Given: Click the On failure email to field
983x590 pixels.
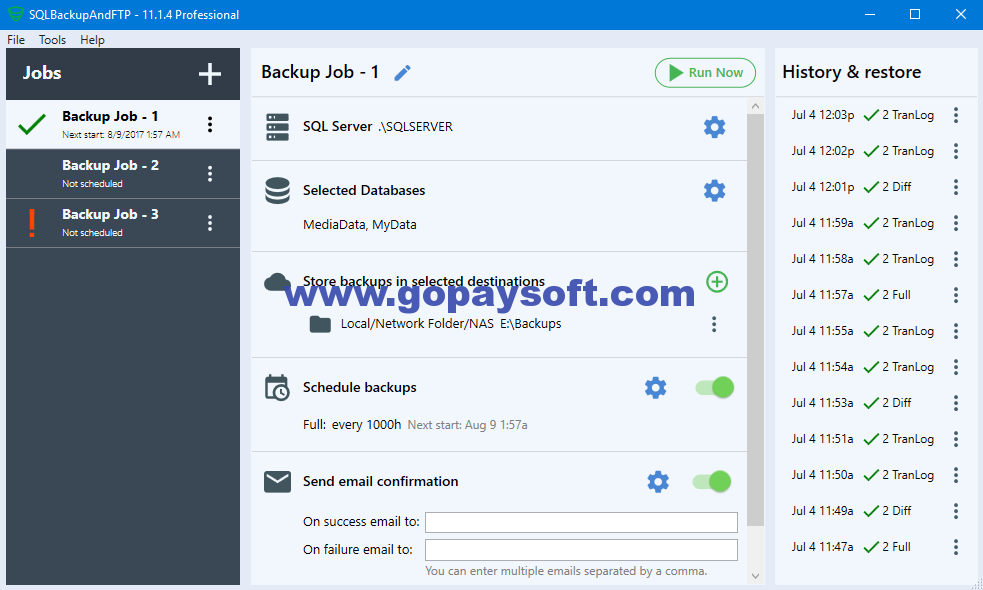Looking at the screenshot, I should click(581, 550).
